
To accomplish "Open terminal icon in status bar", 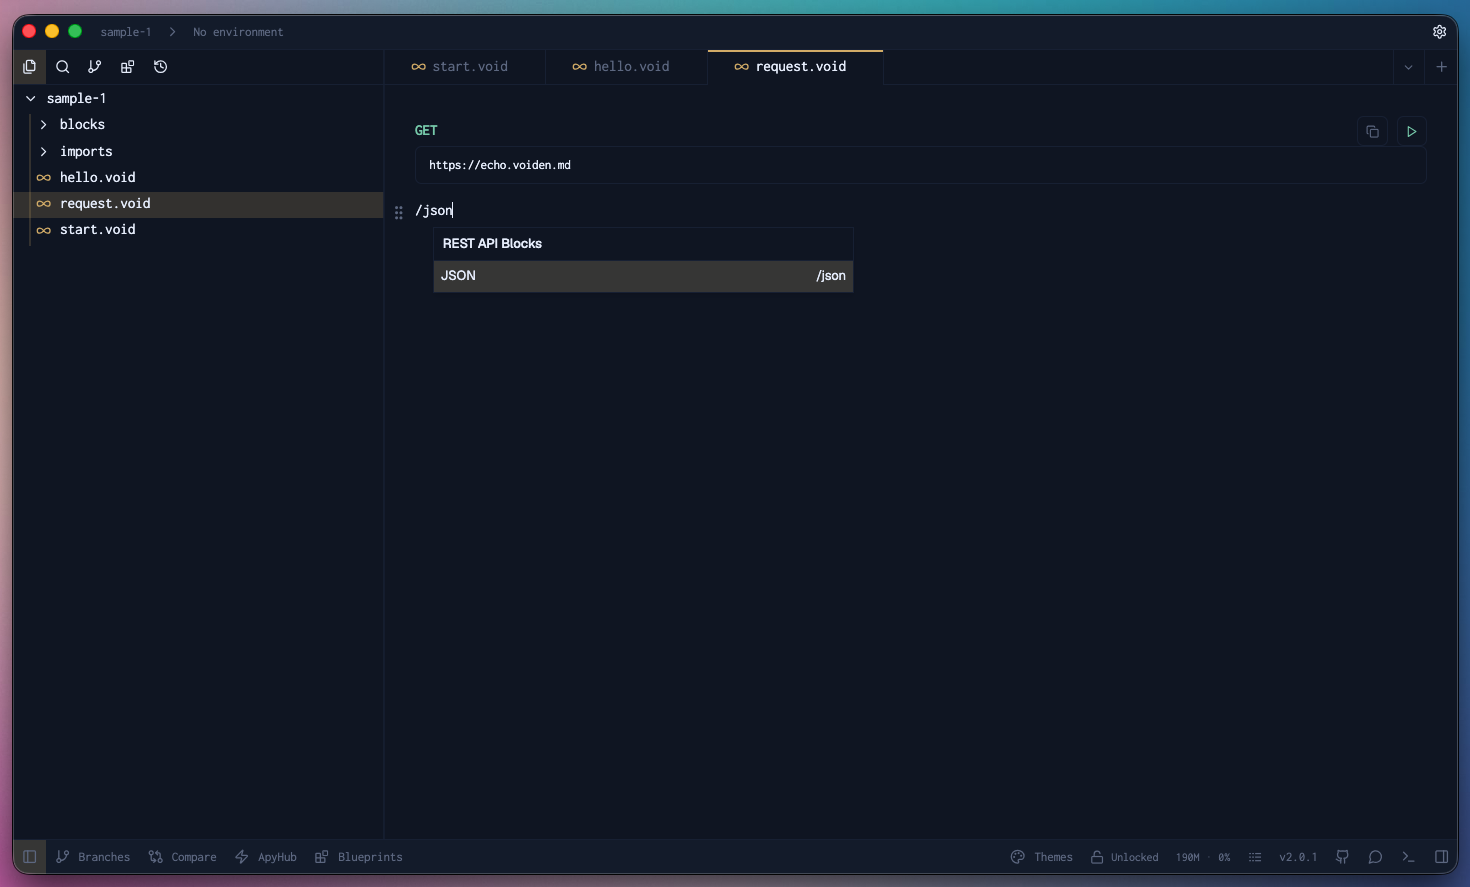I will (1408, 857).
